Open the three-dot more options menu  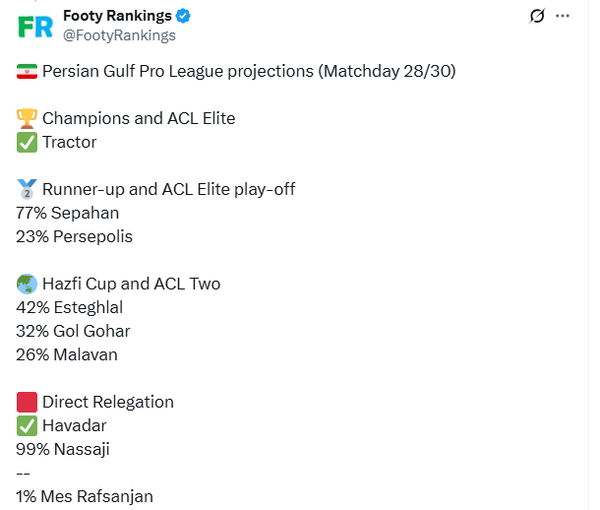click(x=564, y=16)
